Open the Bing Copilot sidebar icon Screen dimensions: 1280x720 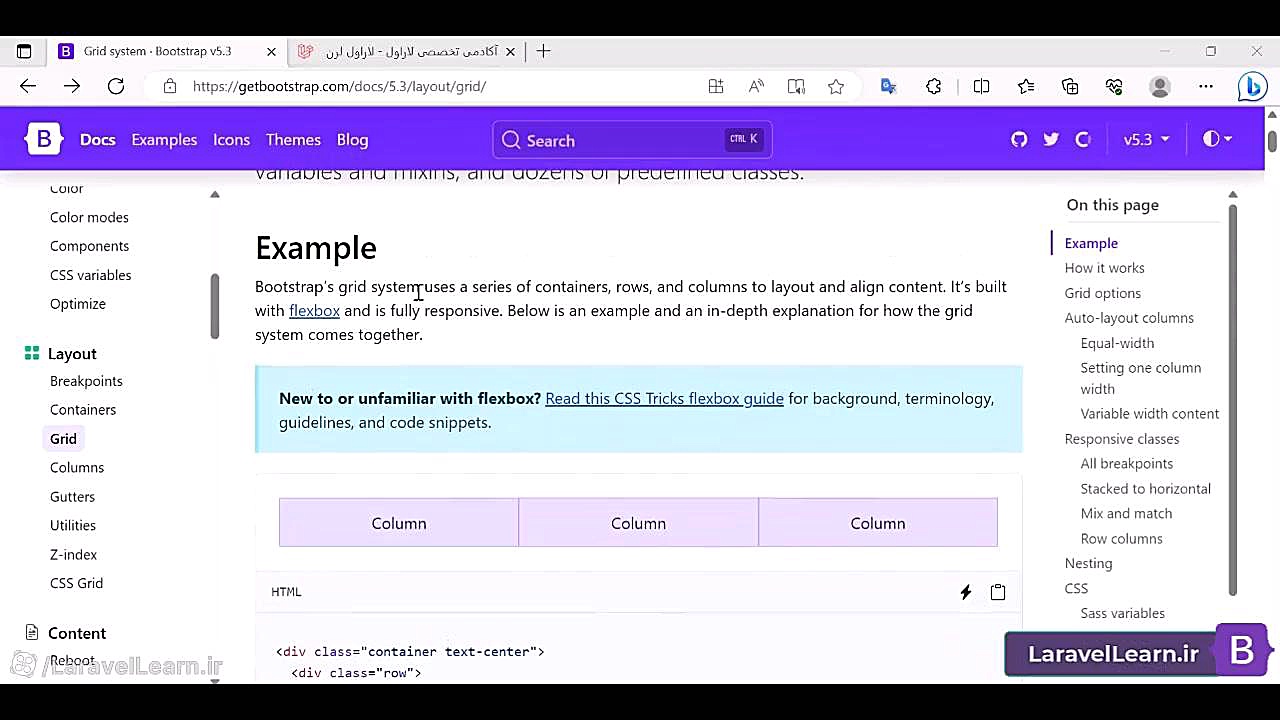(x=1252, y=87)
